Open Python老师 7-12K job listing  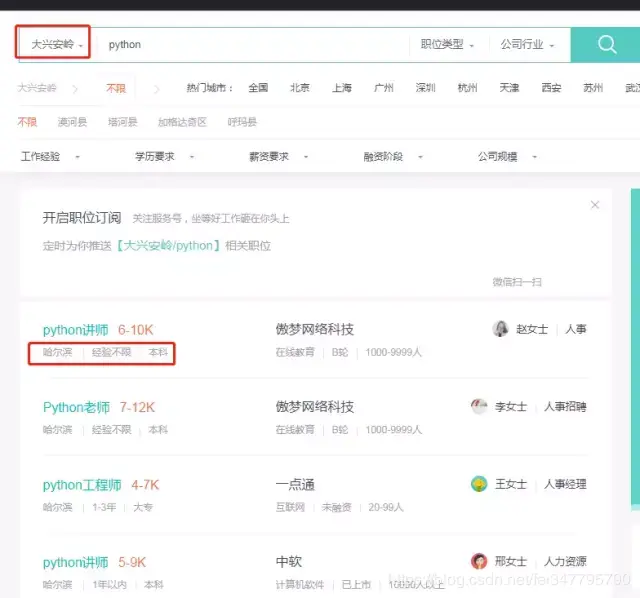click(x=76, y=407)
